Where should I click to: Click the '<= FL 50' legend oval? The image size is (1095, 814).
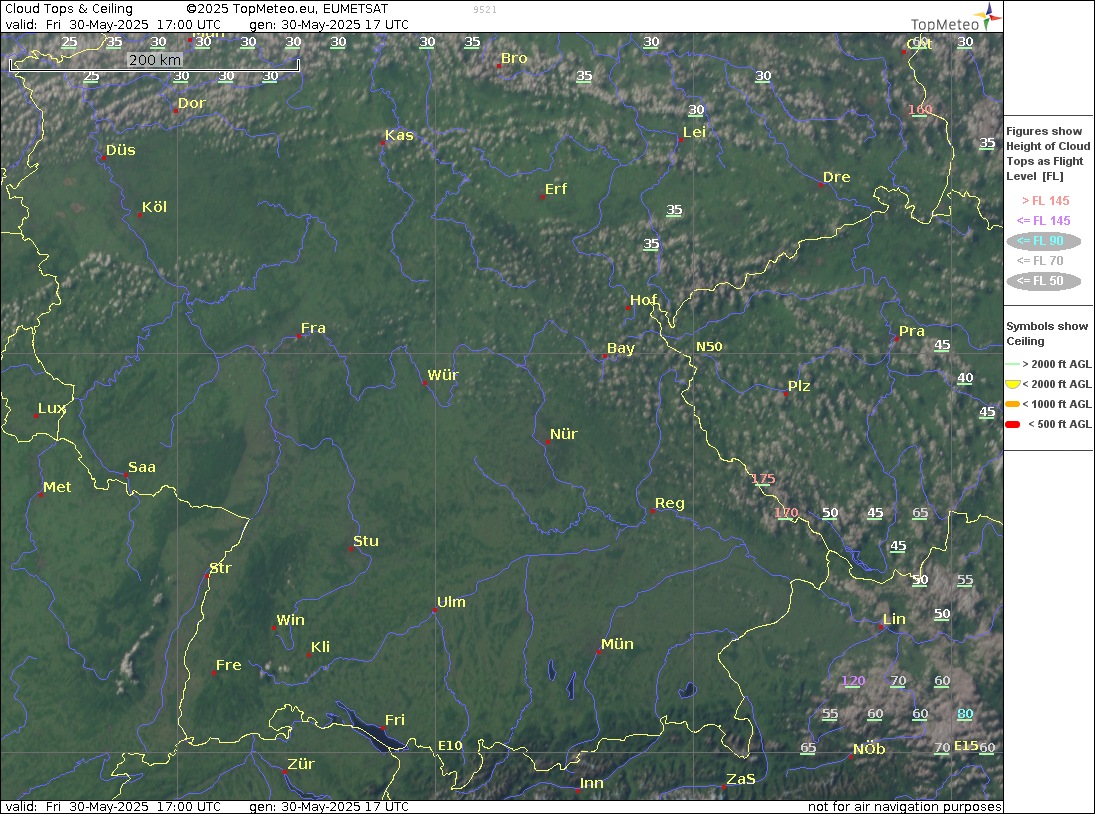pos(1043,281)
